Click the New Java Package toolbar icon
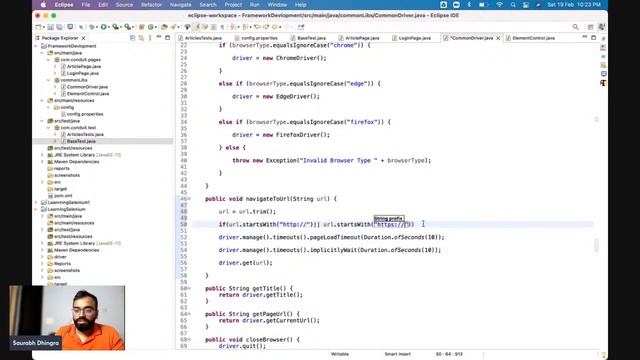The width and height of the screenshot is (640, 360). pos(142,27)
